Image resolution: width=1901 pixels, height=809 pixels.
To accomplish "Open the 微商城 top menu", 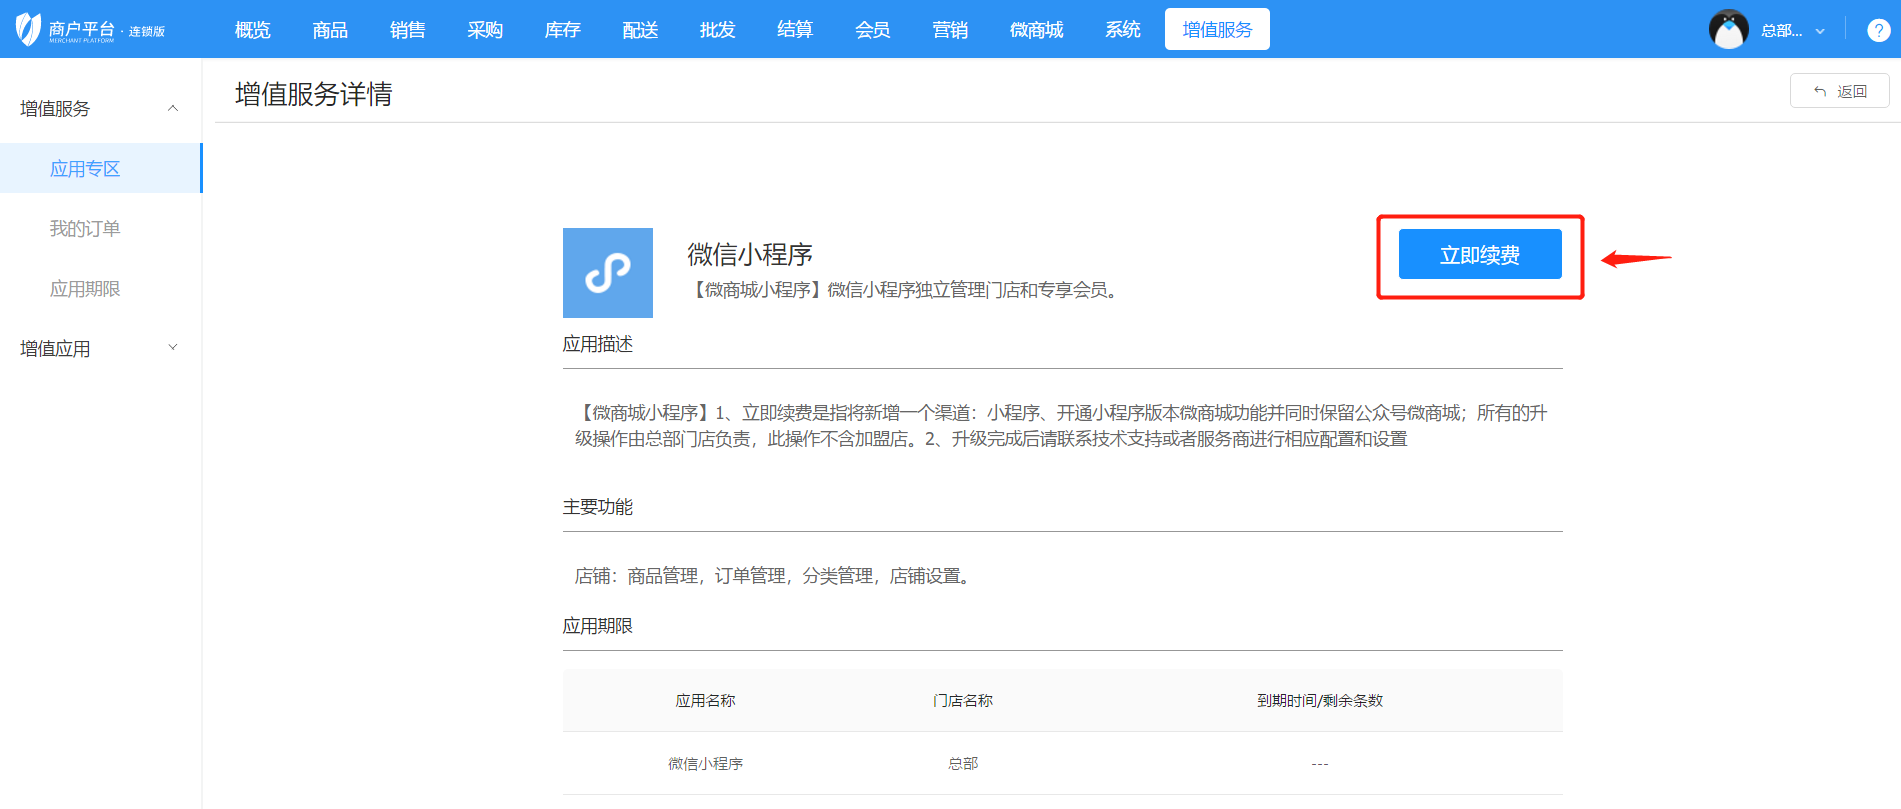I will click(1036, 30).
